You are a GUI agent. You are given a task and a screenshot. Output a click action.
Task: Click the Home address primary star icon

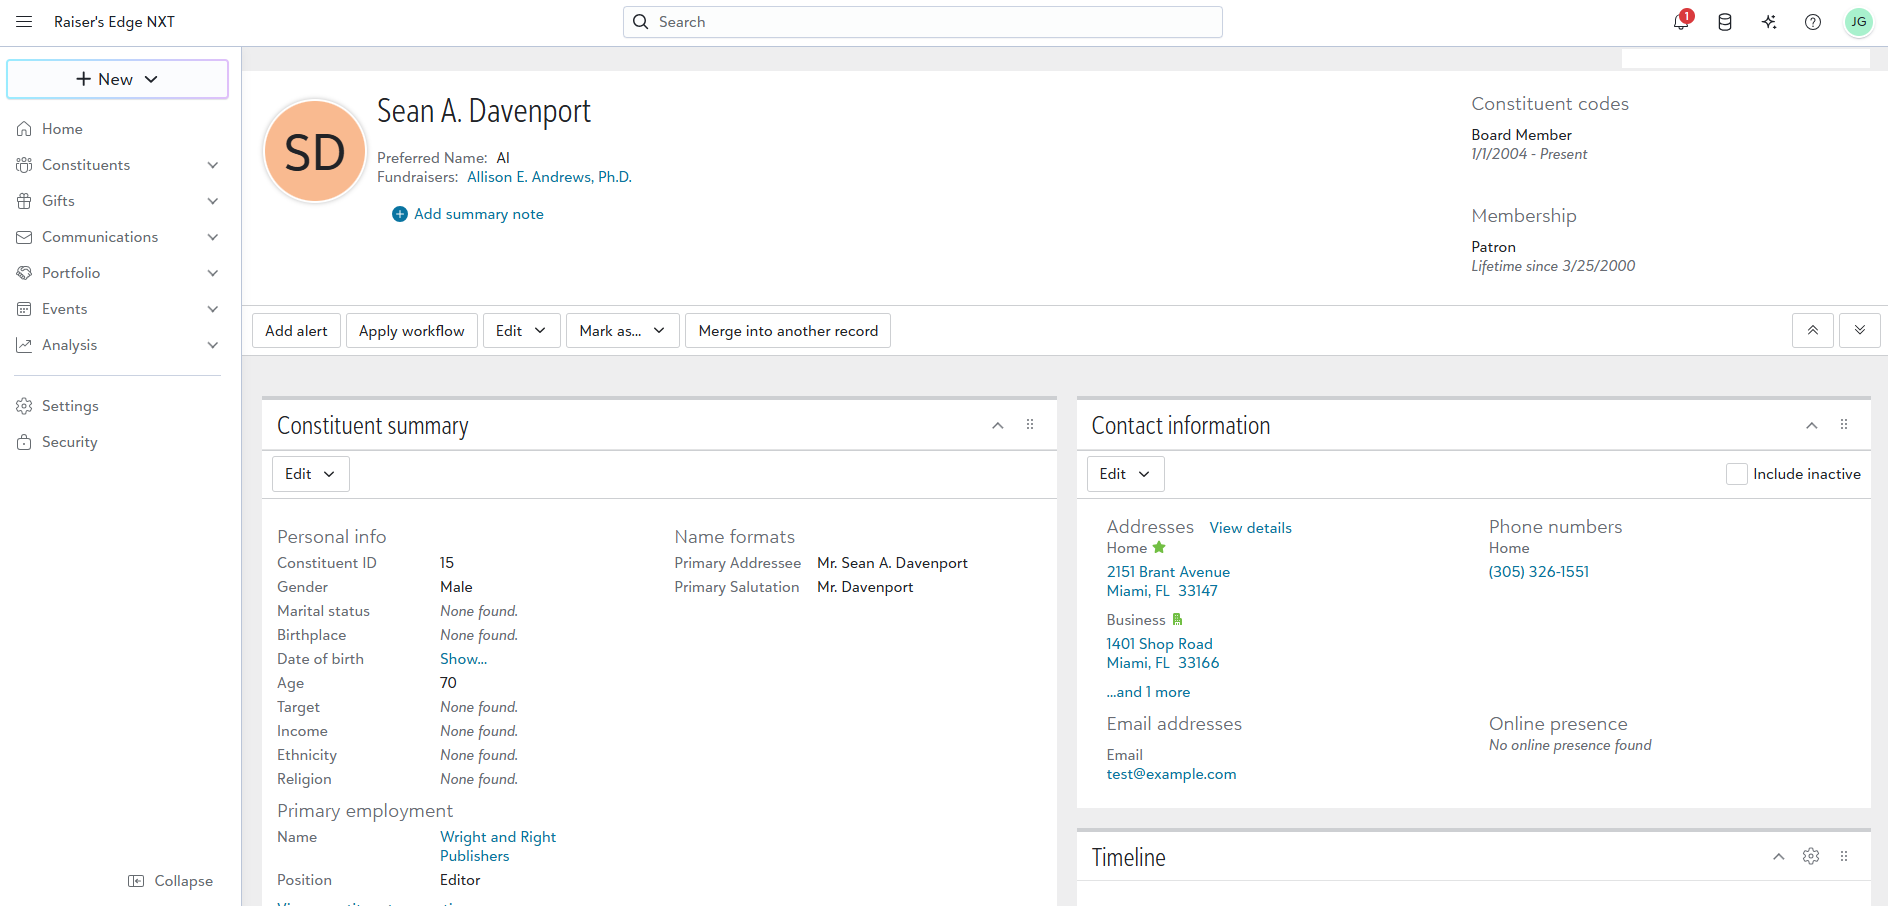pyautogui.click(x=1159, y=547)
